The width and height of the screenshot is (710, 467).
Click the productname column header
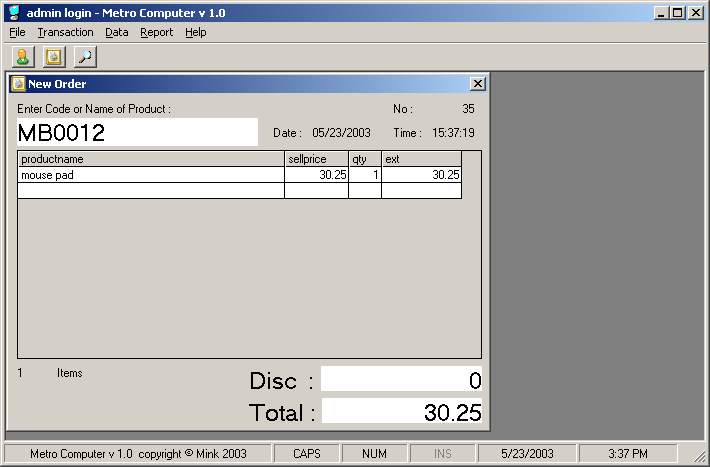150,159
